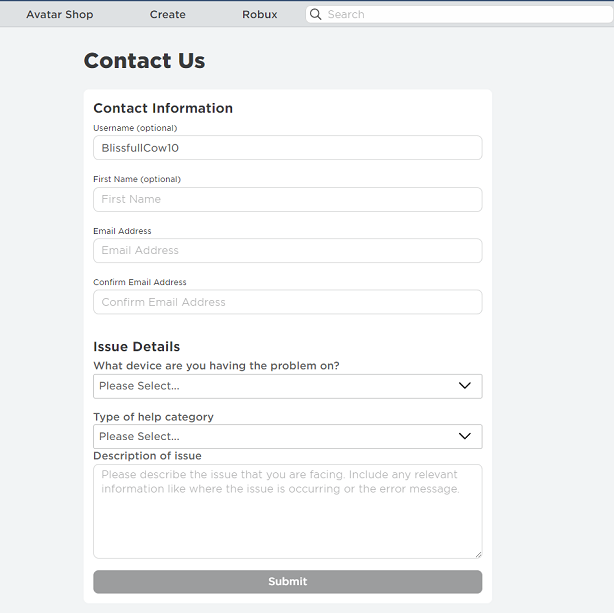Click the magnifying glass search icon
Image resolution: width=614 pixels, height=613 pixels.
315,14
